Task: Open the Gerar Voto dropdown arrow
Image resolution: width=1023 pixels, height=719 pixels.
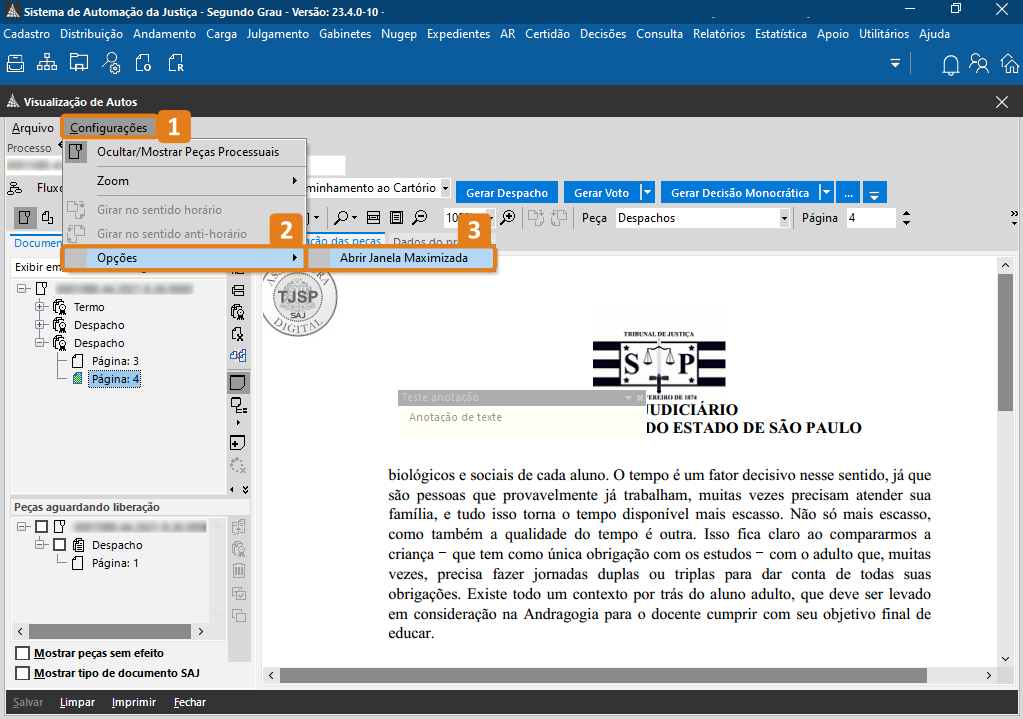Action: [x=647, y=192]
